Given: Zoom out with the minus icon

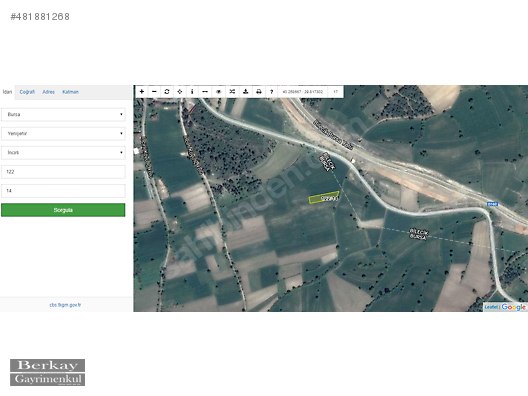Looking at the screenshot, I should pos(154,92).
